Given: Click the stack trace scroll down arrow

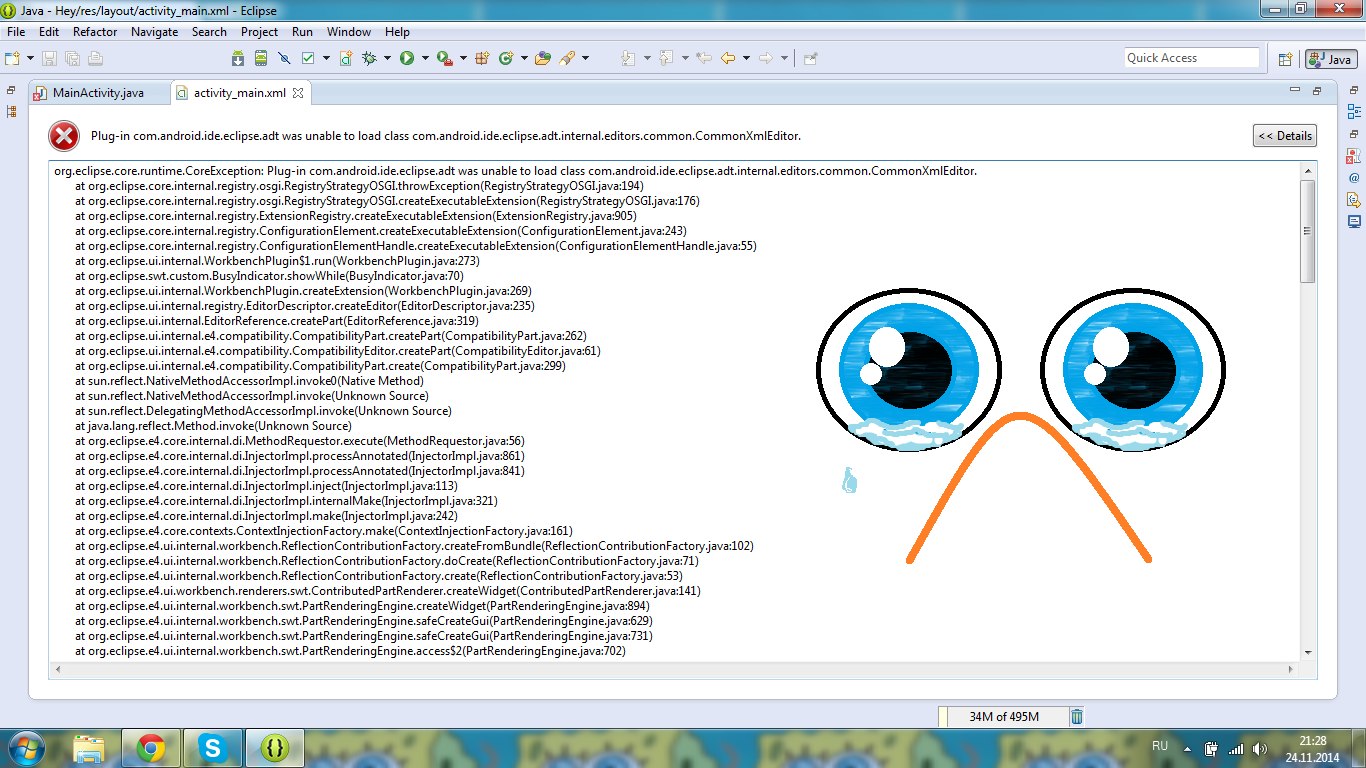Looking at the screenshot, I should pos(1308,652).
